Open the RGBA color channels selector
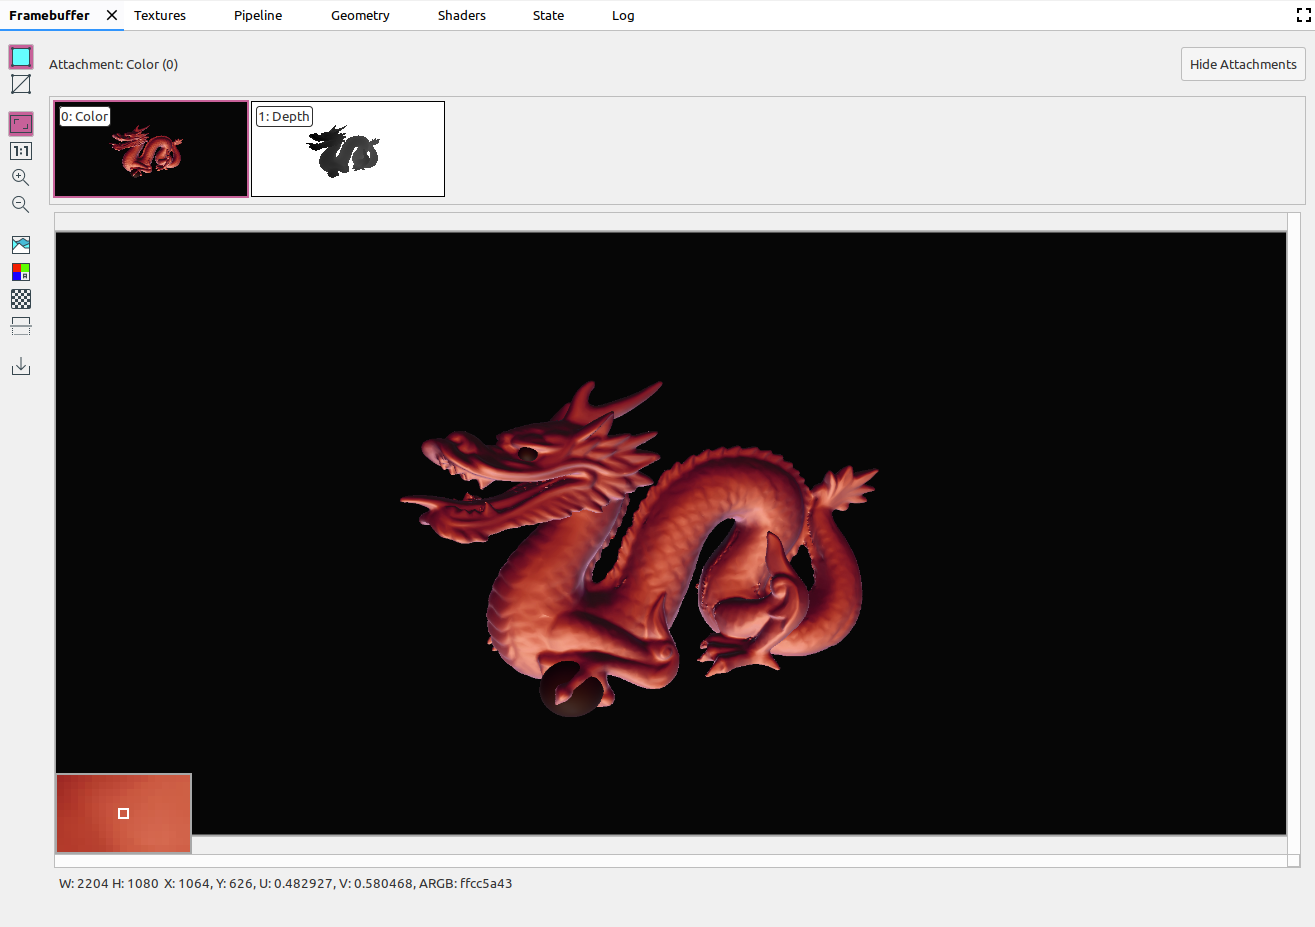1315x927 pixels. click(21, 272)
